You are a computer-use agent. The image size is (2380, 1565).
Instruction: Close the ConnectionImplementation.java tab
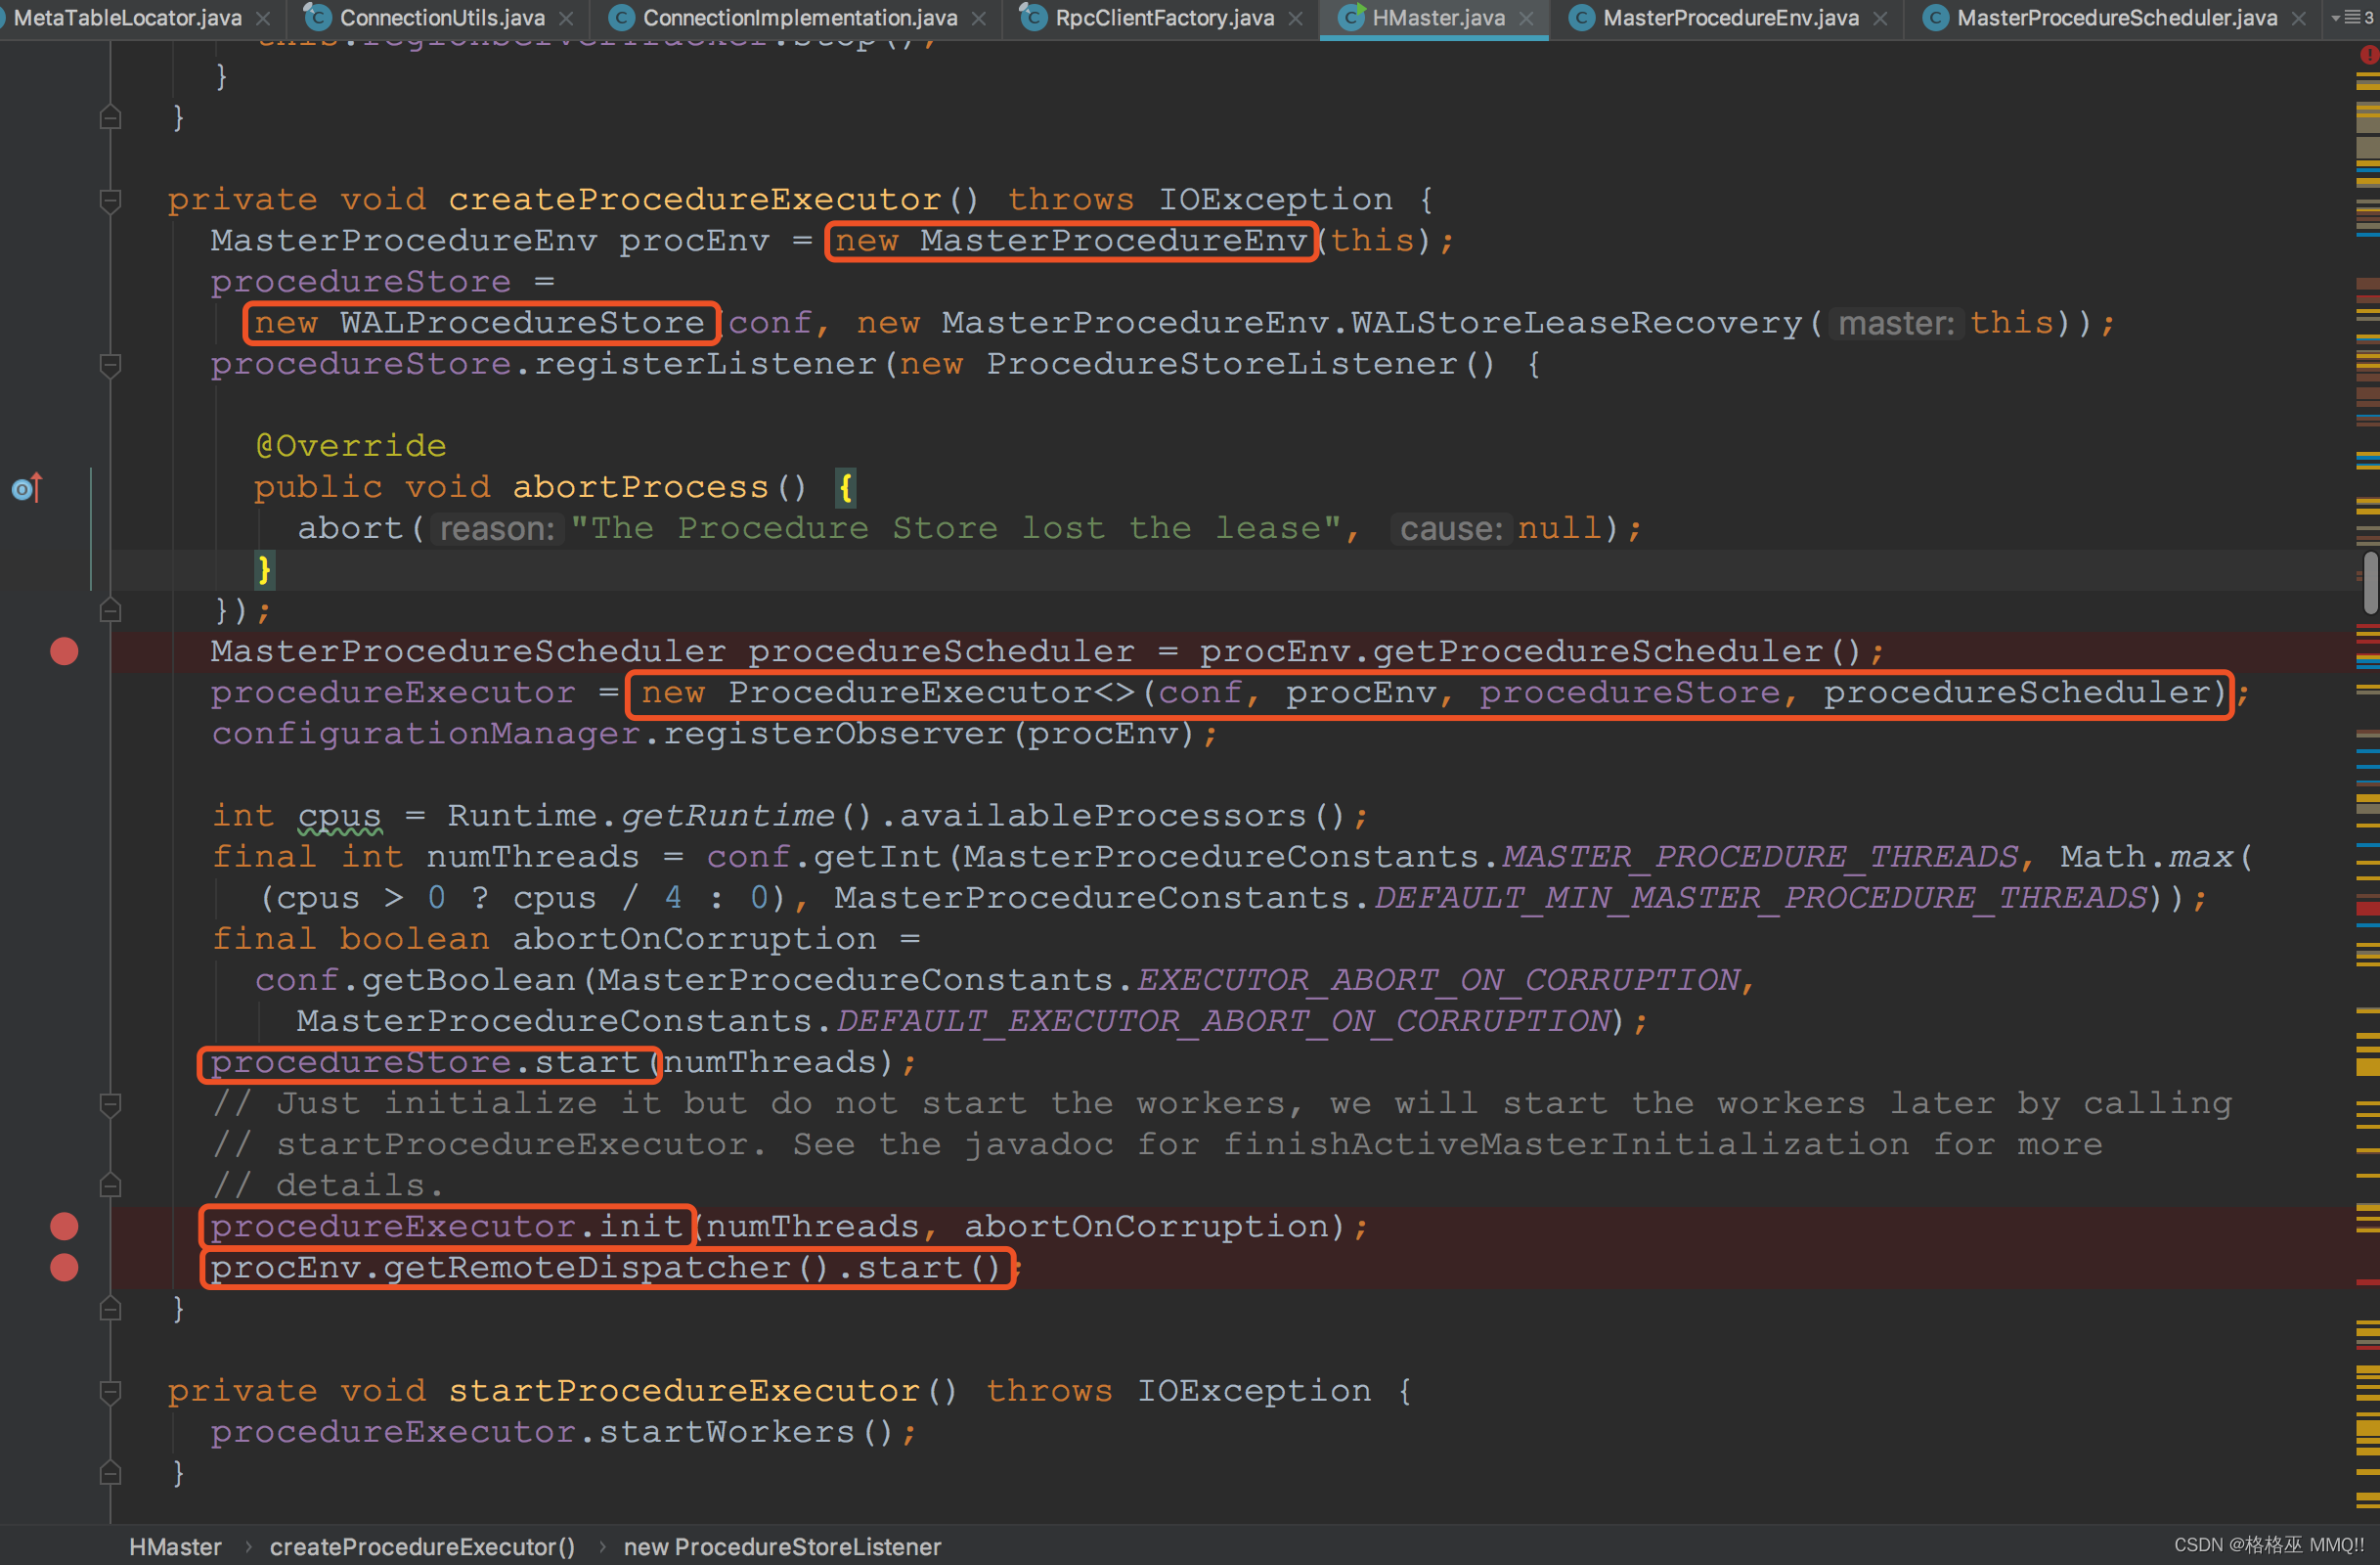click(x=979, y=18)
